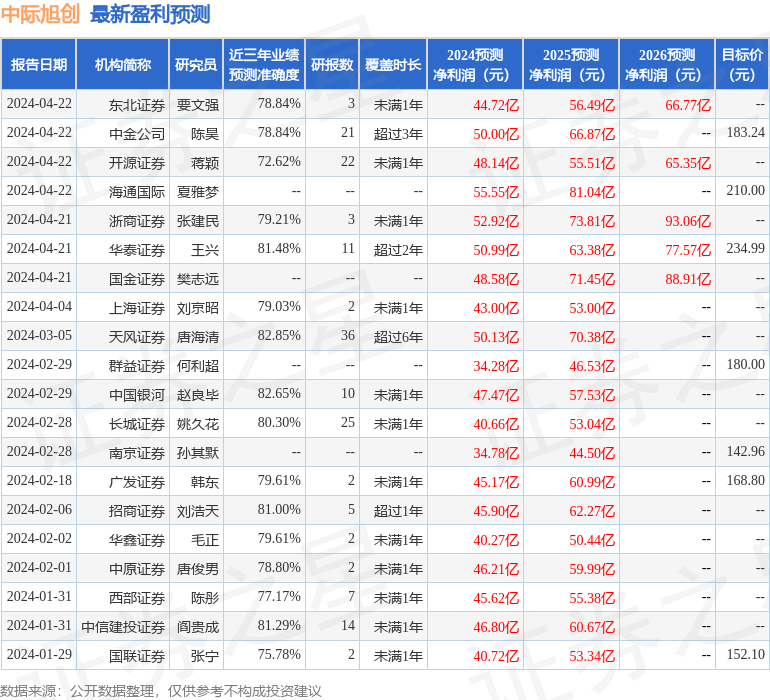Click the 168.80 target price
The image size is (770, 700).
tap(745, 480)
